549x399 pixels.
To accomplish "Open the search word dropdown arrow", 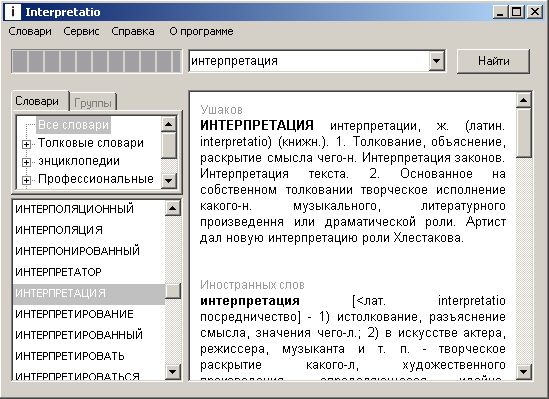I will click(436, 61).
